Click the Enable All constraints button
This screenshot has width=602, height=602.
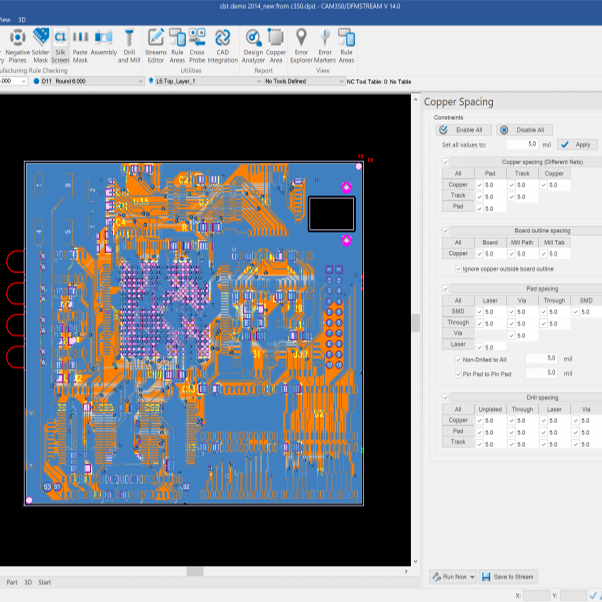click(463, 130)
